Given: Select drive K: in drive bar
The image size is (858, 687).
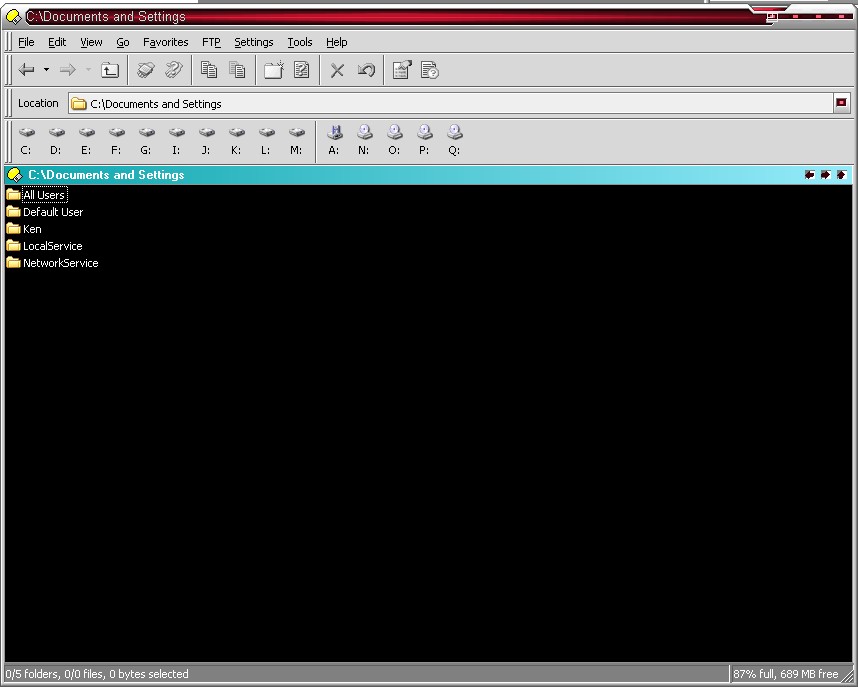Looking at the screenshot, I should (236, 141).
